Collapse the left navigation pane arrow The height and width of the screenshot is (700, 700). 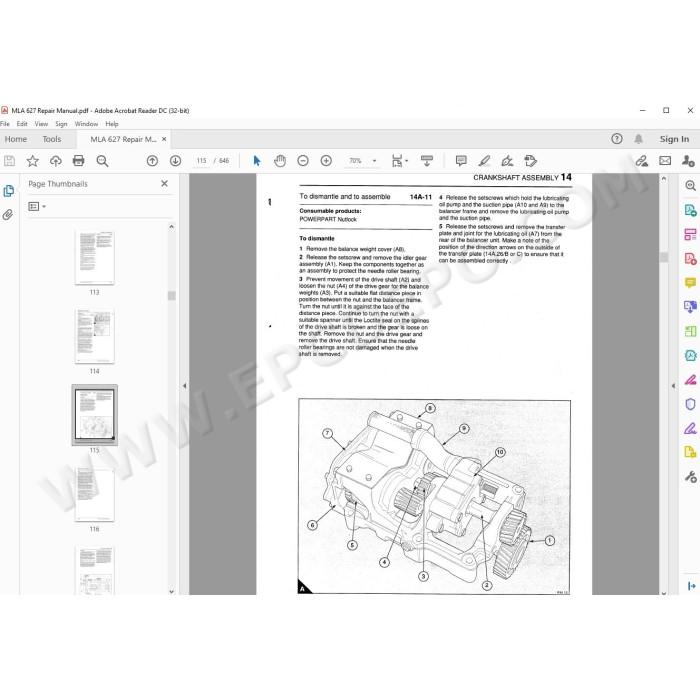pos(184,386)
